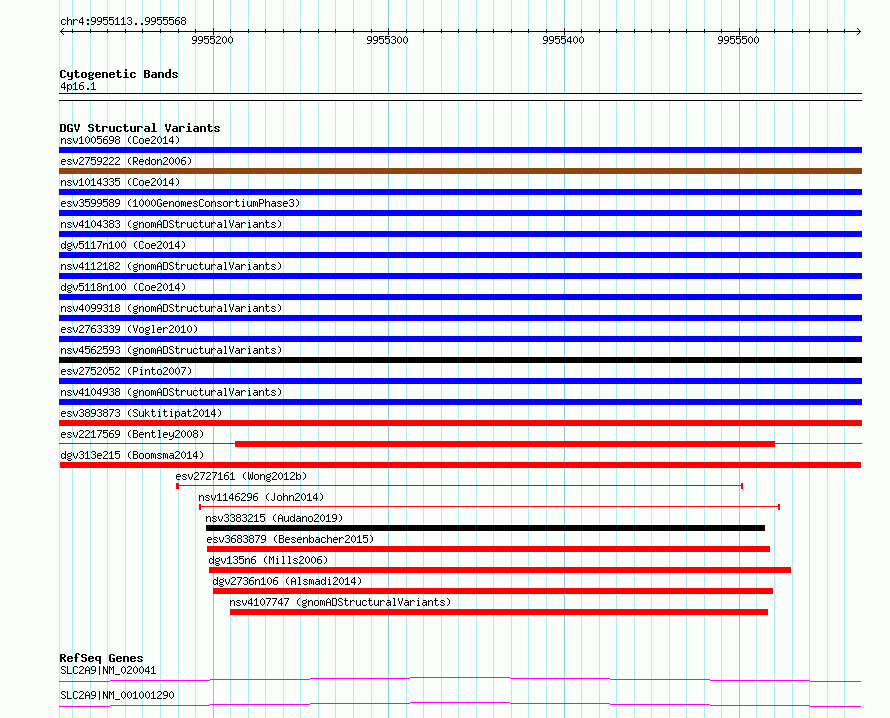The width and height of the screenshot is (890, 718).
Task: Open nsv3383215 (Audano2019) label
Action: pos(274,518)
